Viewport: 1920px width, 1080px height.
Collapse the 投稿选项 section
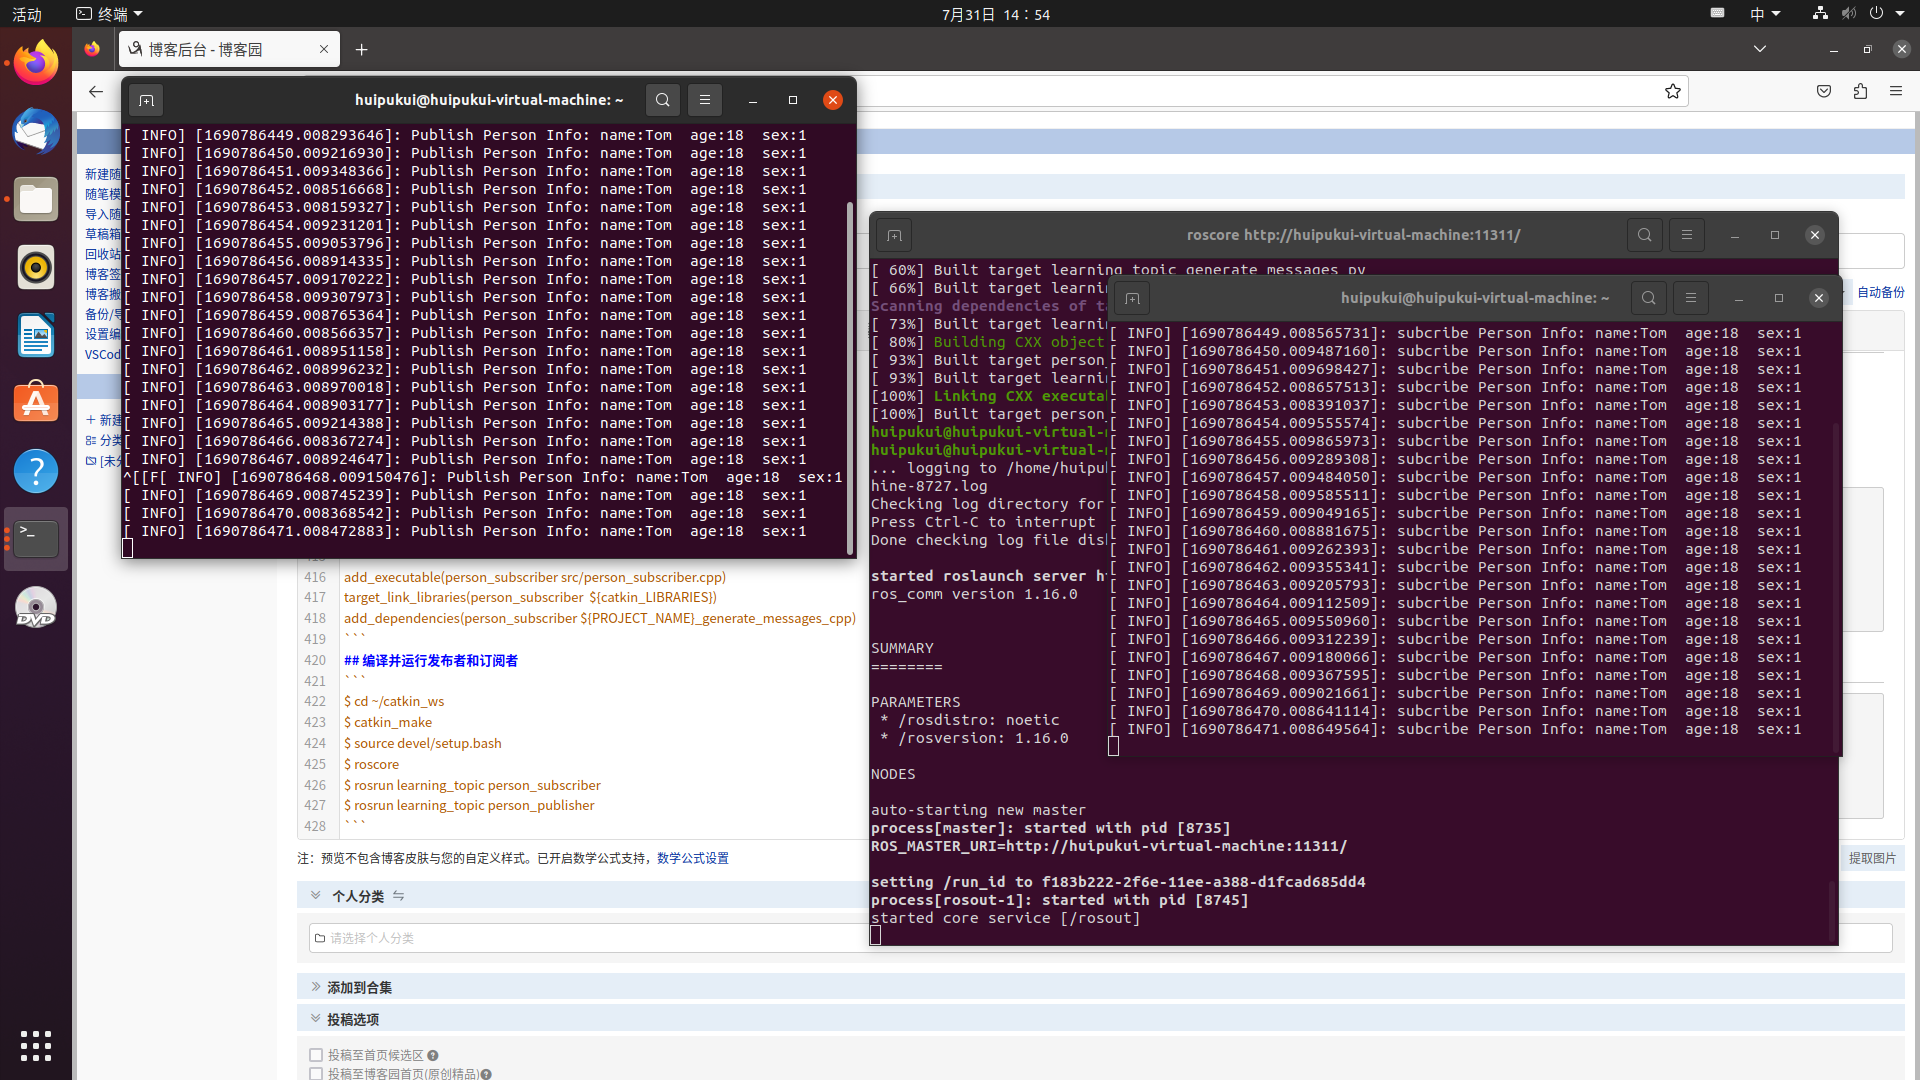tap(316, 1019)
